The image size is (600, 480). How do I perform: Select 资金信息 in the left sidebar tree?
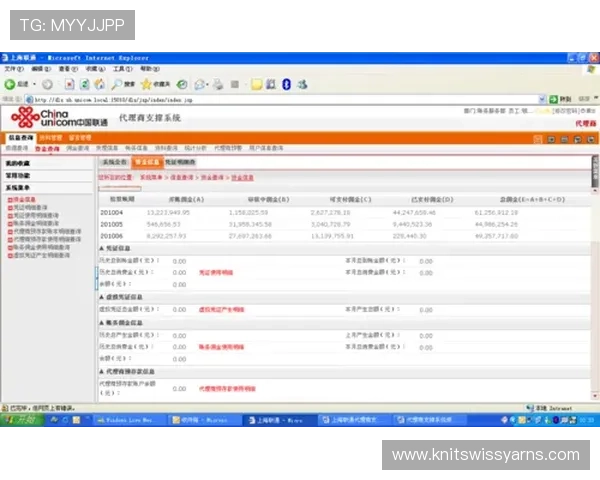tap(24, 199)
